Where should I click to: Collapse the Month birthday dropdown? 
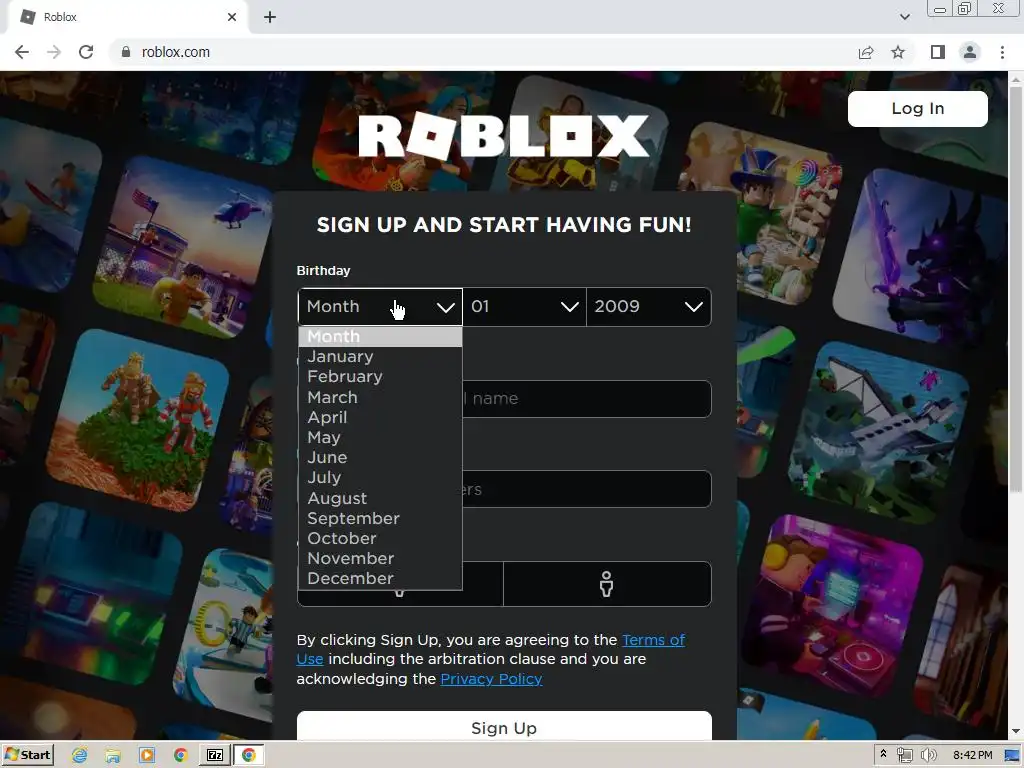pos(380,306)
